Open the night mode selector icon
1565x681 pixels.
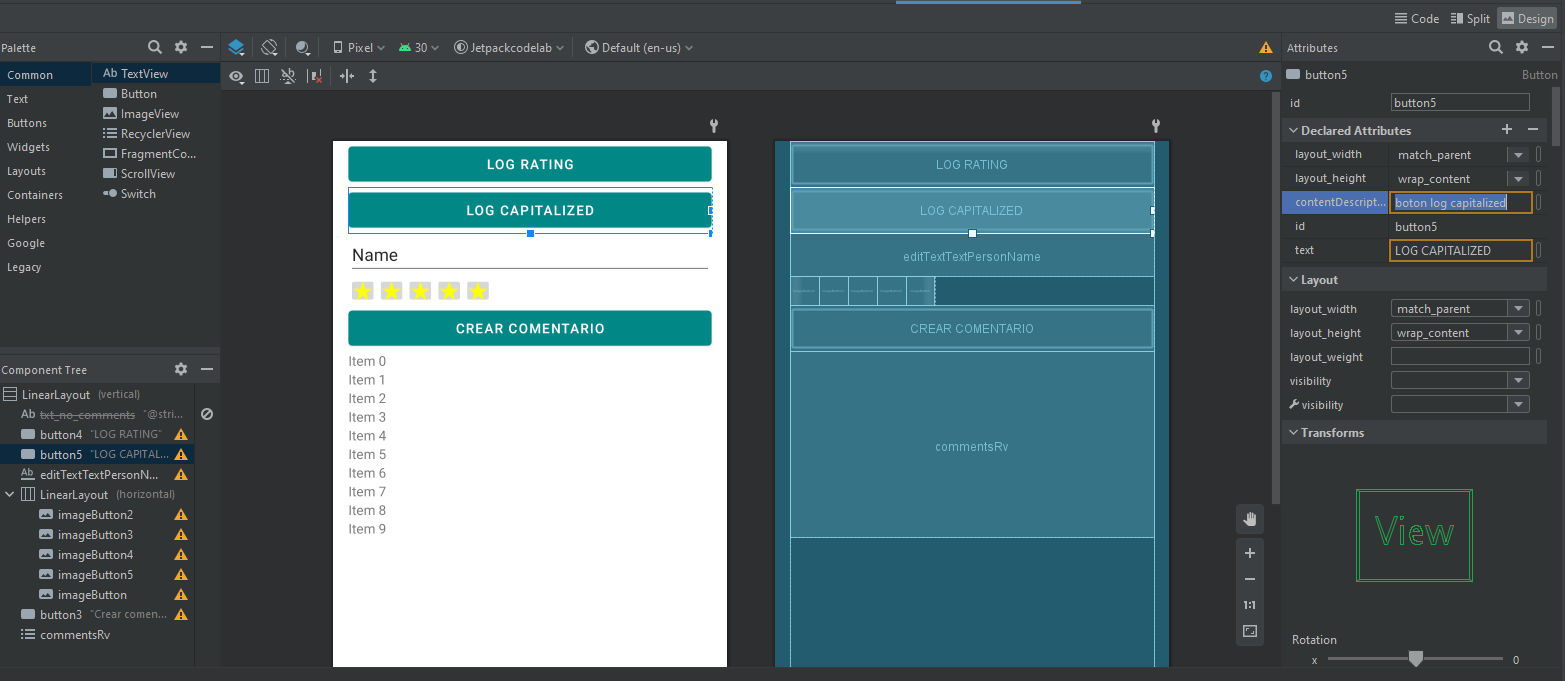click(x=303, y=47)
